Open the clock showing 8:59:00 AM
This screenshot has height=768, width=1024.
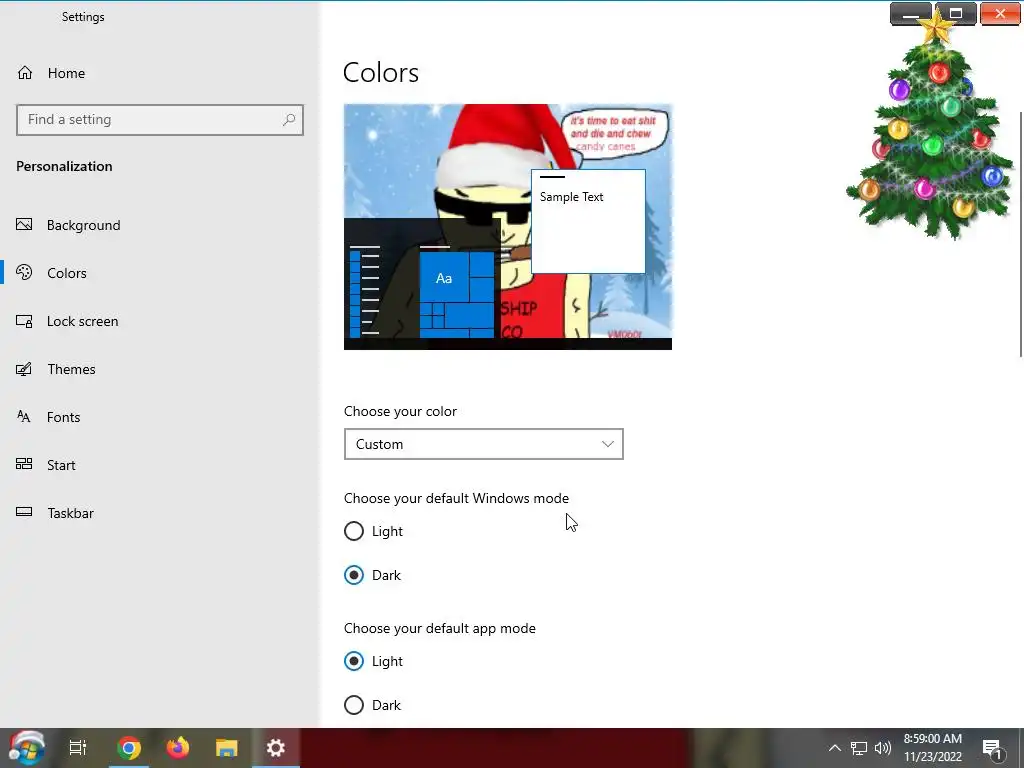tap(933, 739)
